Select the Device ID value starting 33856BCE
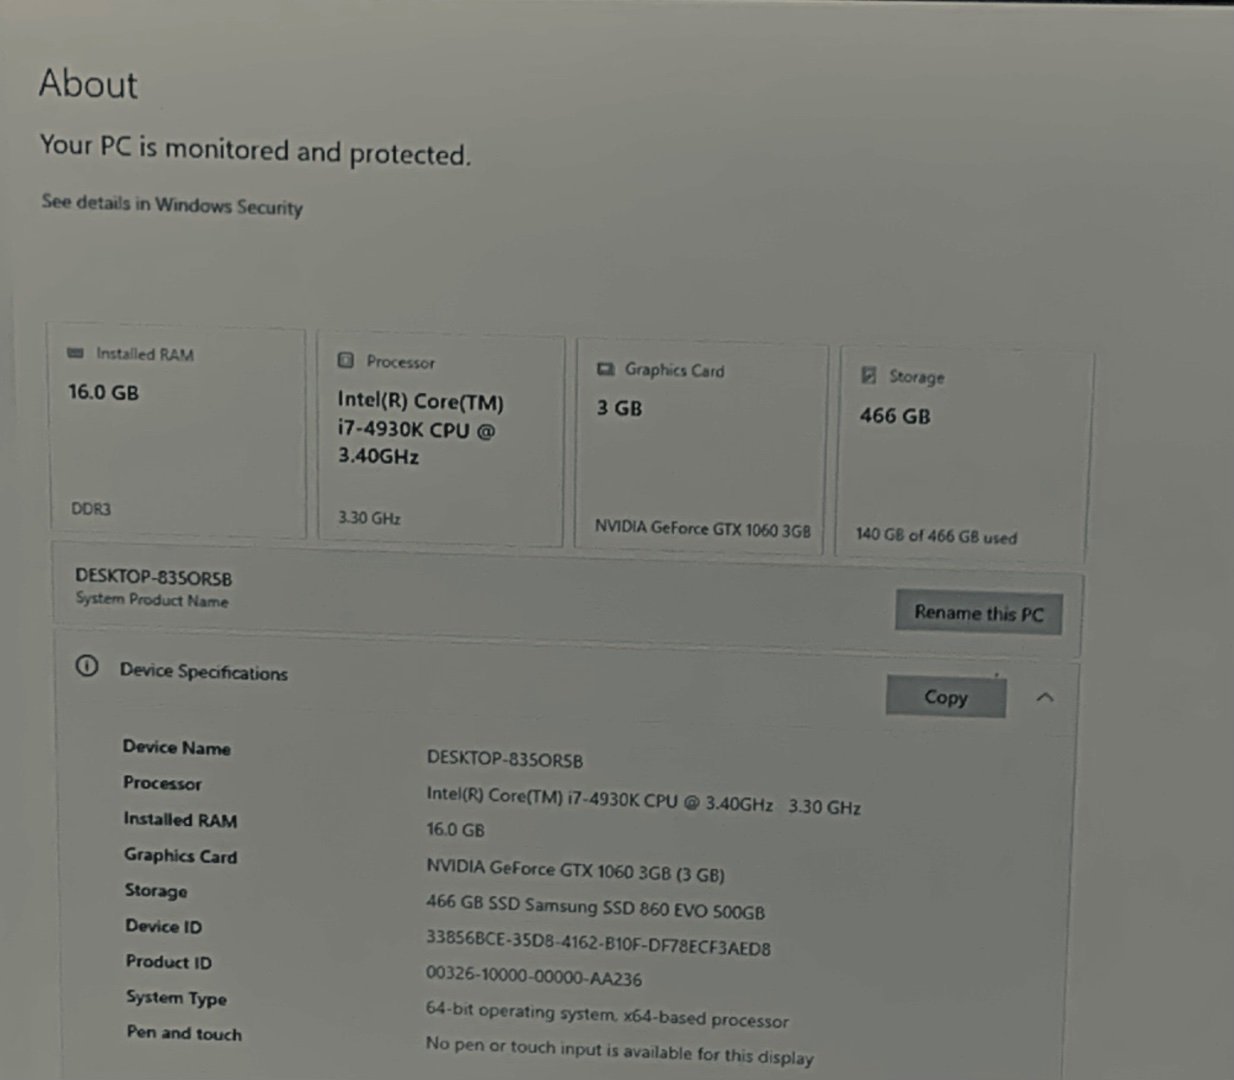1234x1080 pixels. point(598,942)
